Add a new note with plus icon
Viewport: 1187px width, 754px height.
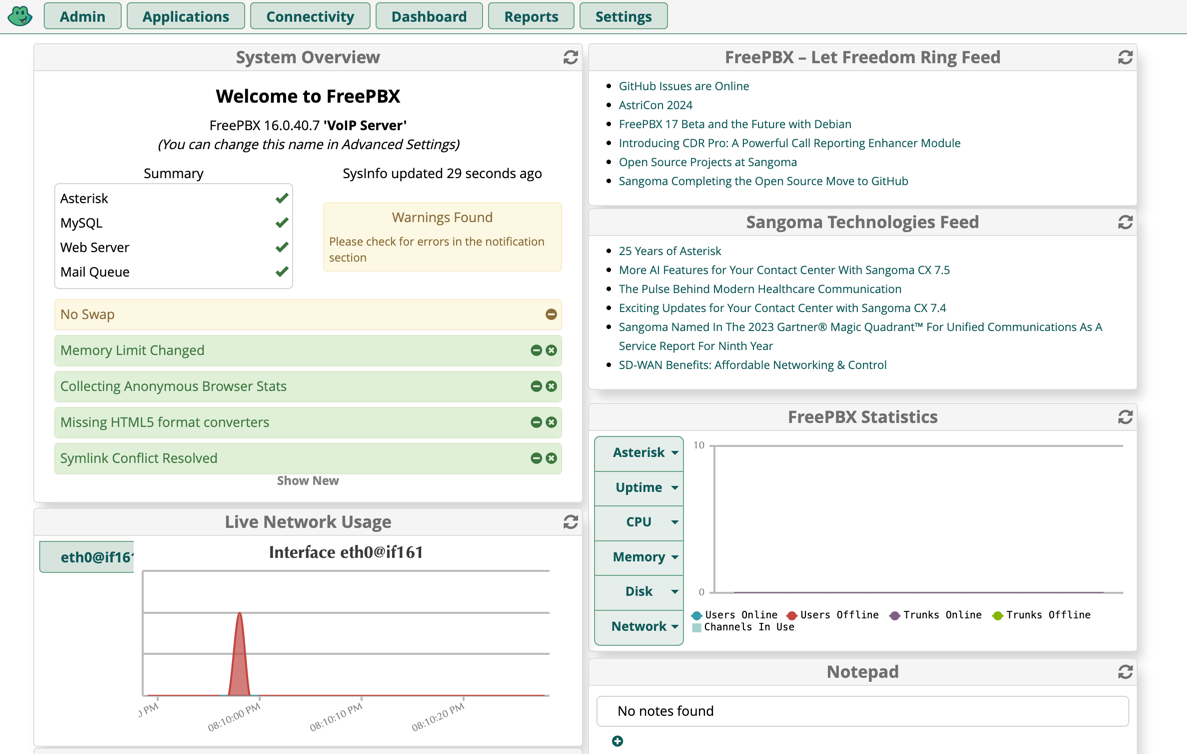618,741
